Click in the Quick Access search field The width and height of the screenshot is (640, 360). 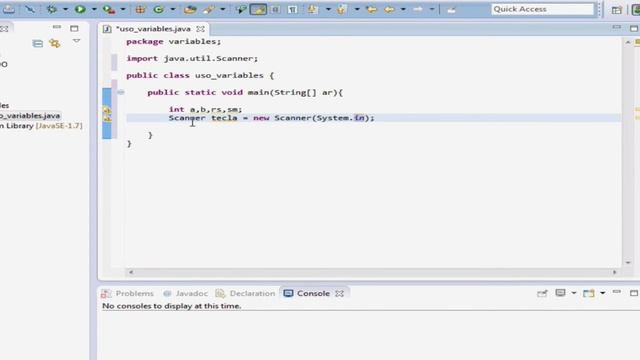[542, 9]
